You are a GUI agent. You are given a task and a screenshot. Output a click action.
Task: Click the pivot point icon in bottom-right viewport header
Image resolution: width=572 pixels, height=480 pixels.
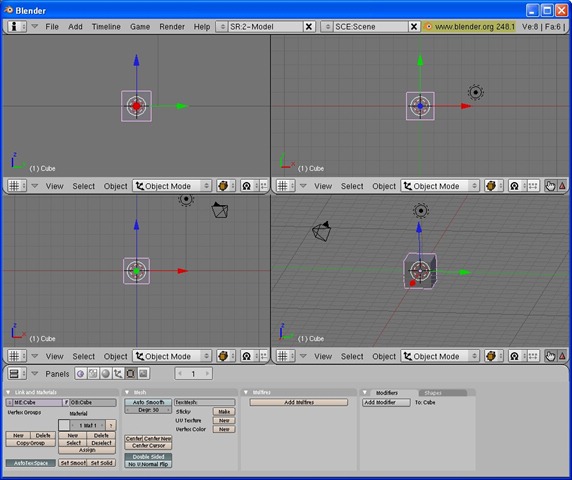514,356
